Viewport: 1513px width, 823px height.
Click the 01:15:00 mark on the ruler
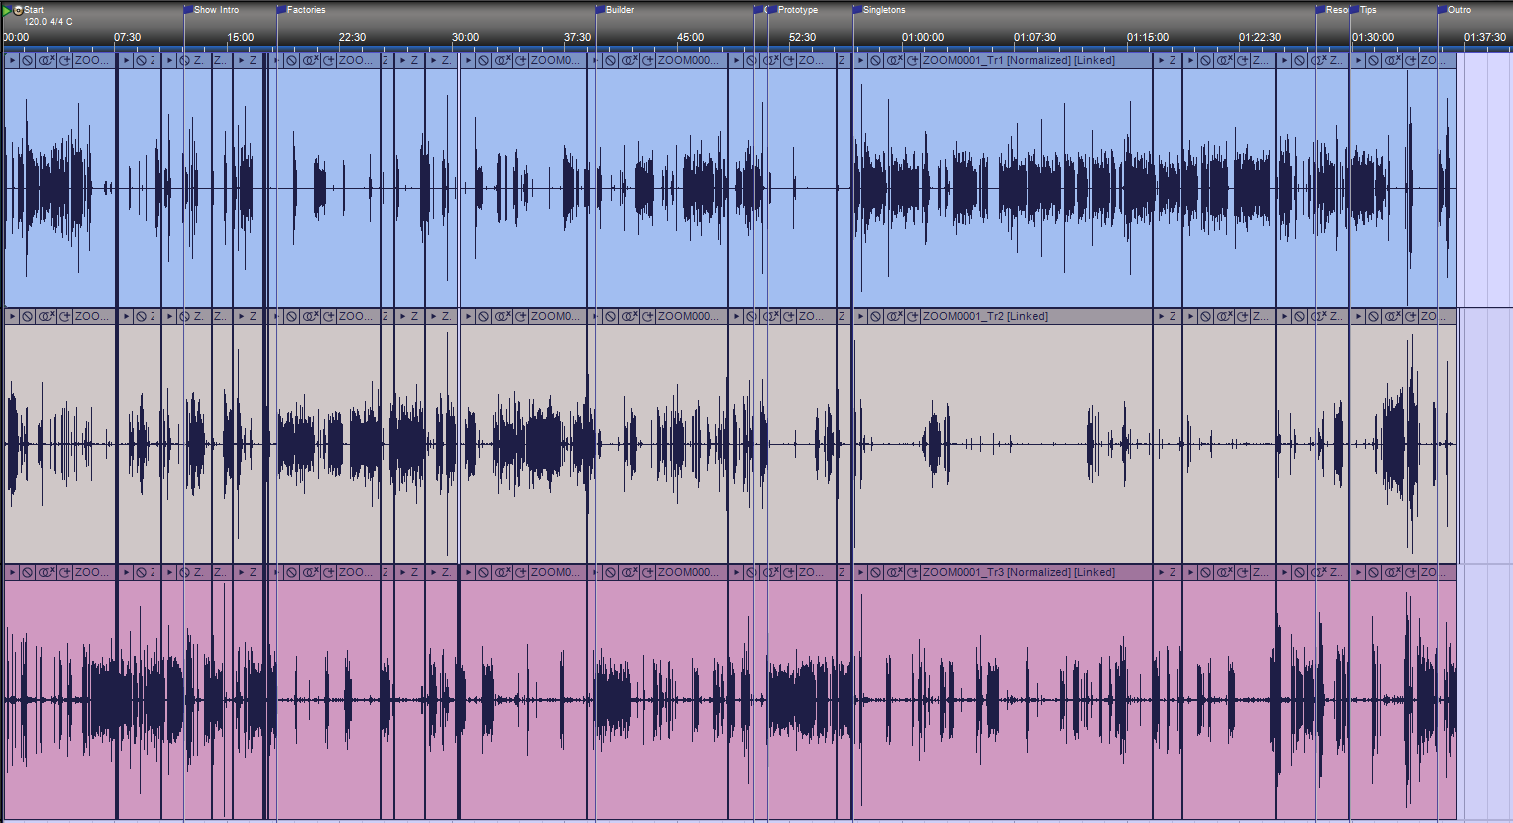click(1148, 37)
